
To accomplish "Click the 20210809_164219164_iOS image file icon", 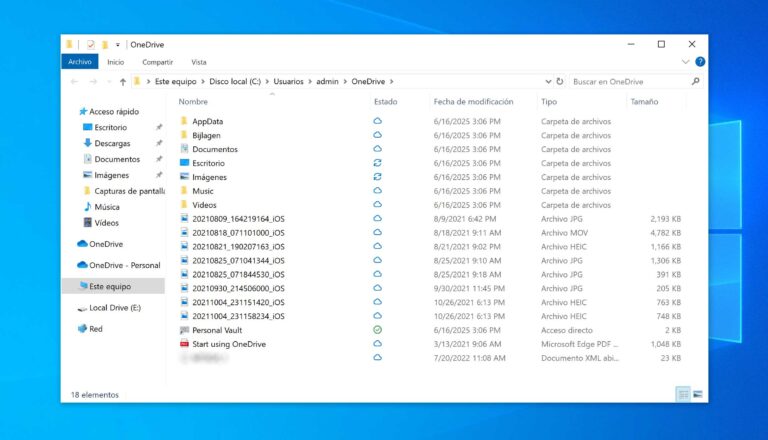I will point(184,219).
